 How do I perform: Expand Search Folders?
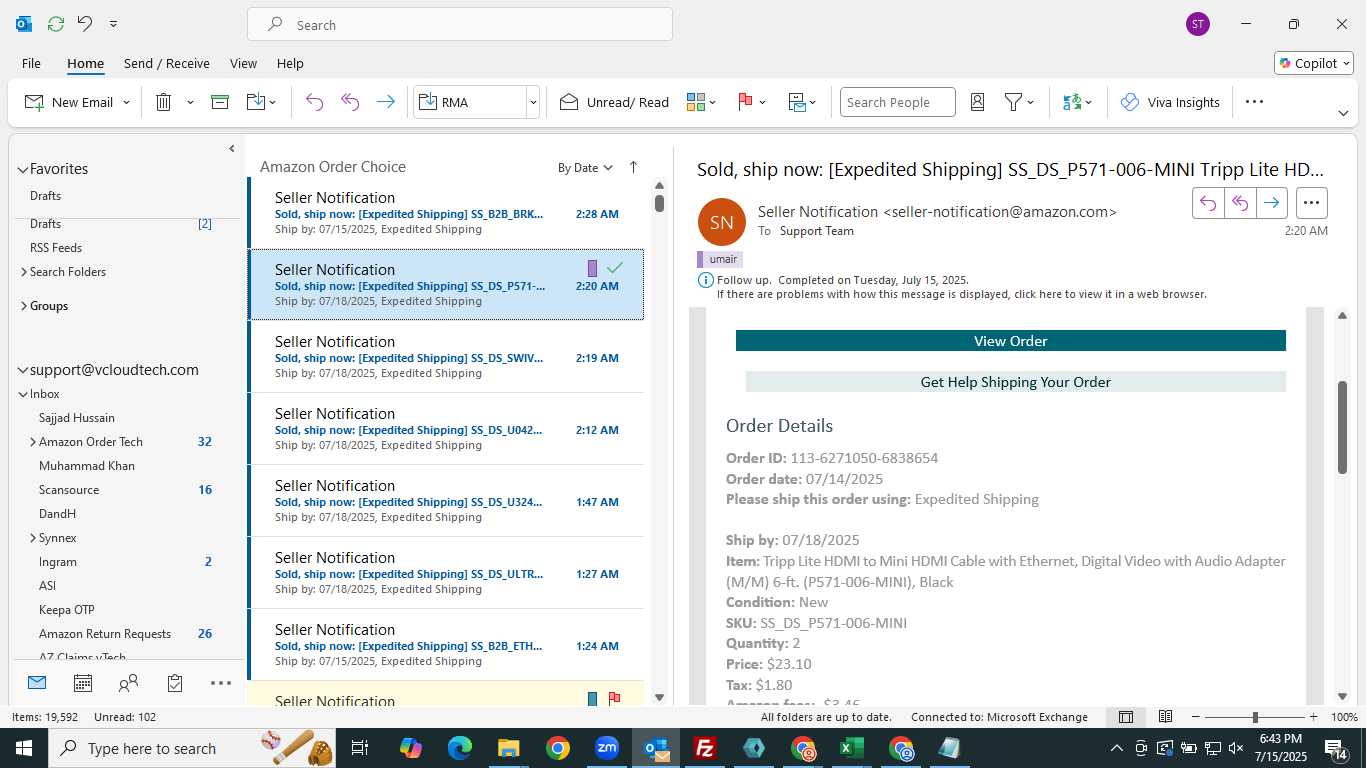tap(24, 272)
